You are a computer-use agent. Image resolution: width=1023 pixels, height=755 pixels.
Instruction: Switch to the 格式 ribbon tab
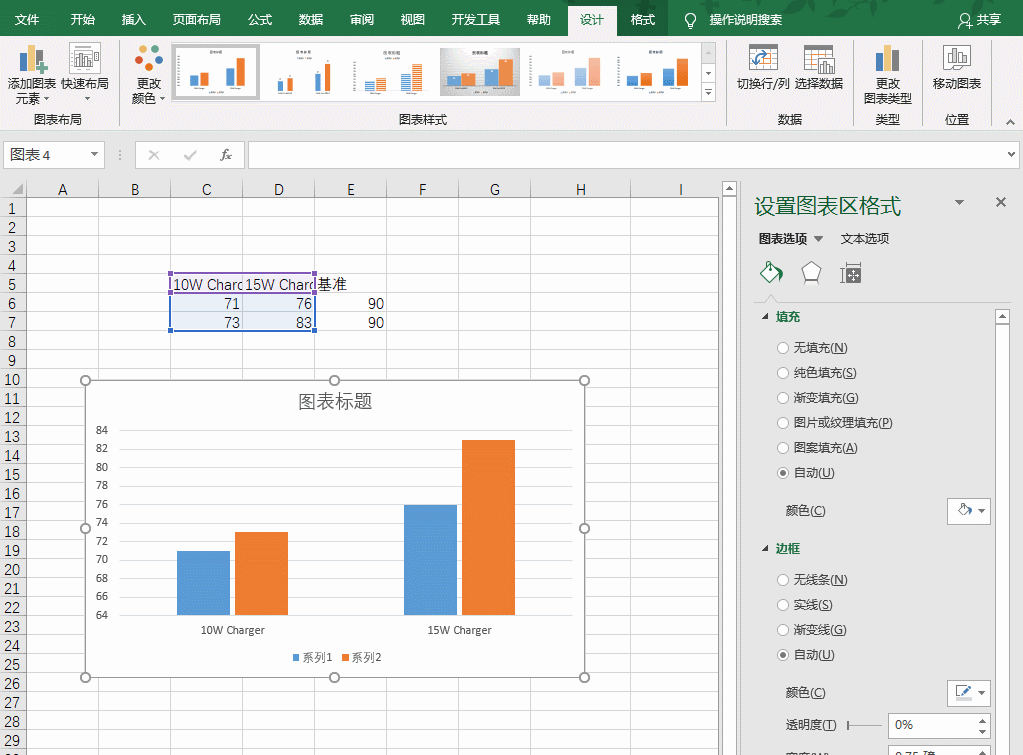643,18
